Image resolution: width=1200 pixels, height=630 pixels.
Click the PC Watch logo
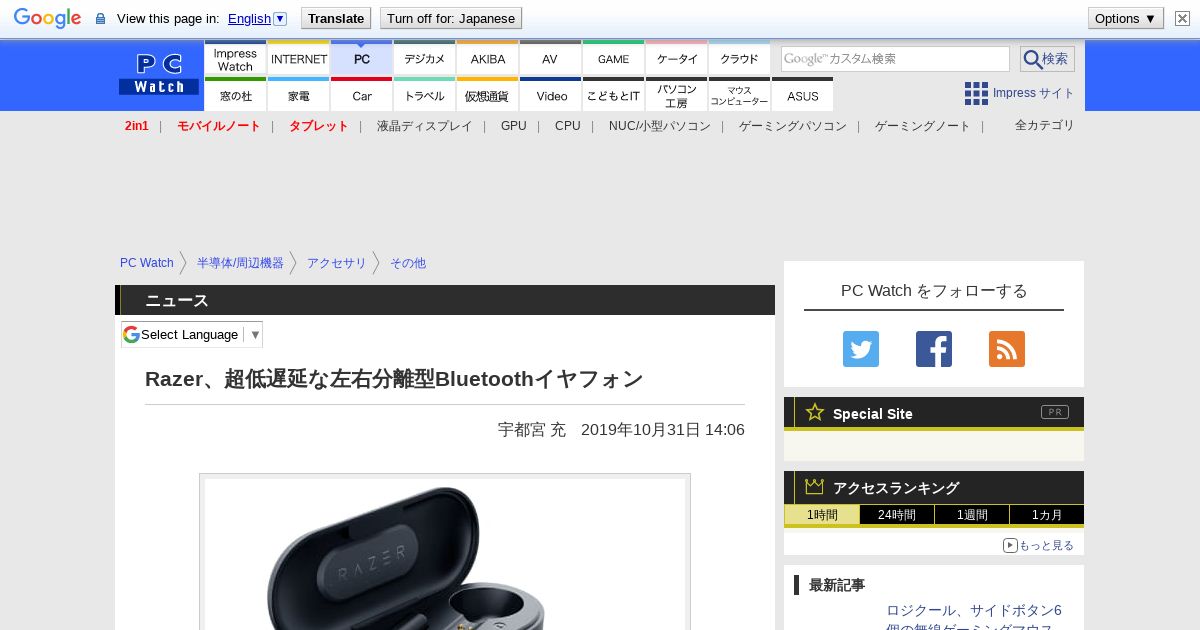coord(159,75)
